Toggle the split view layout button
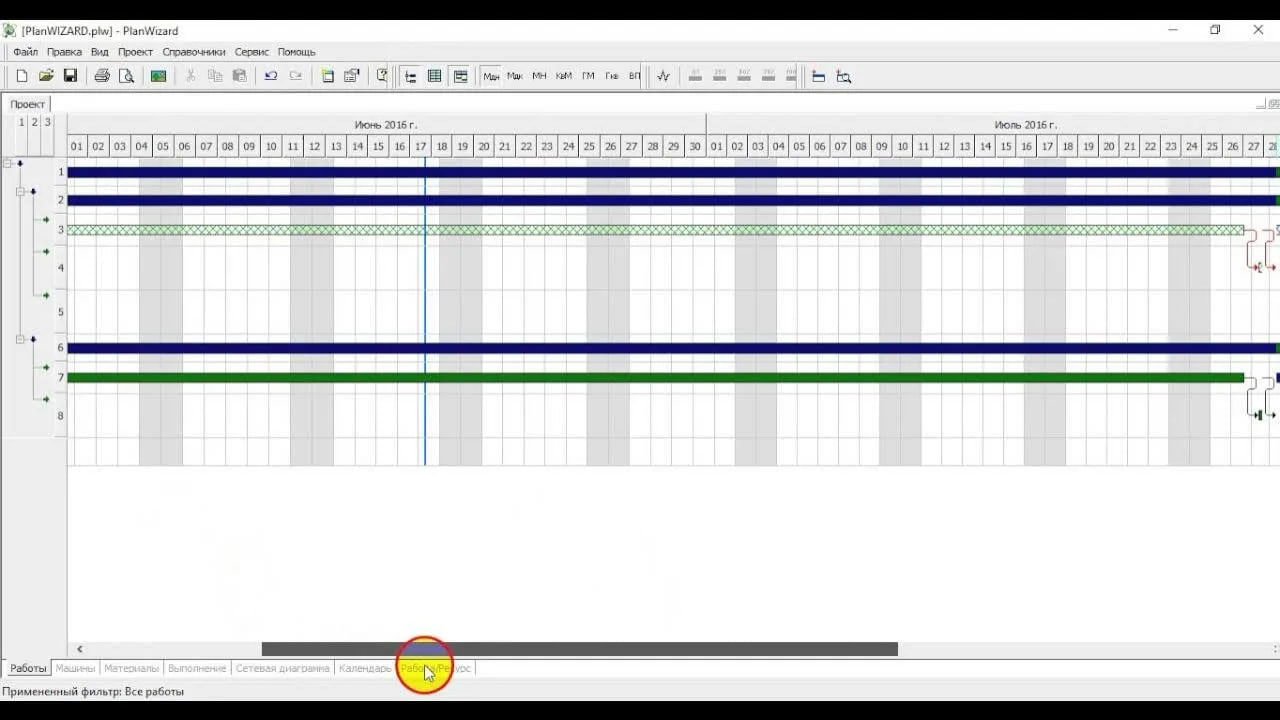 click(459, 75)
